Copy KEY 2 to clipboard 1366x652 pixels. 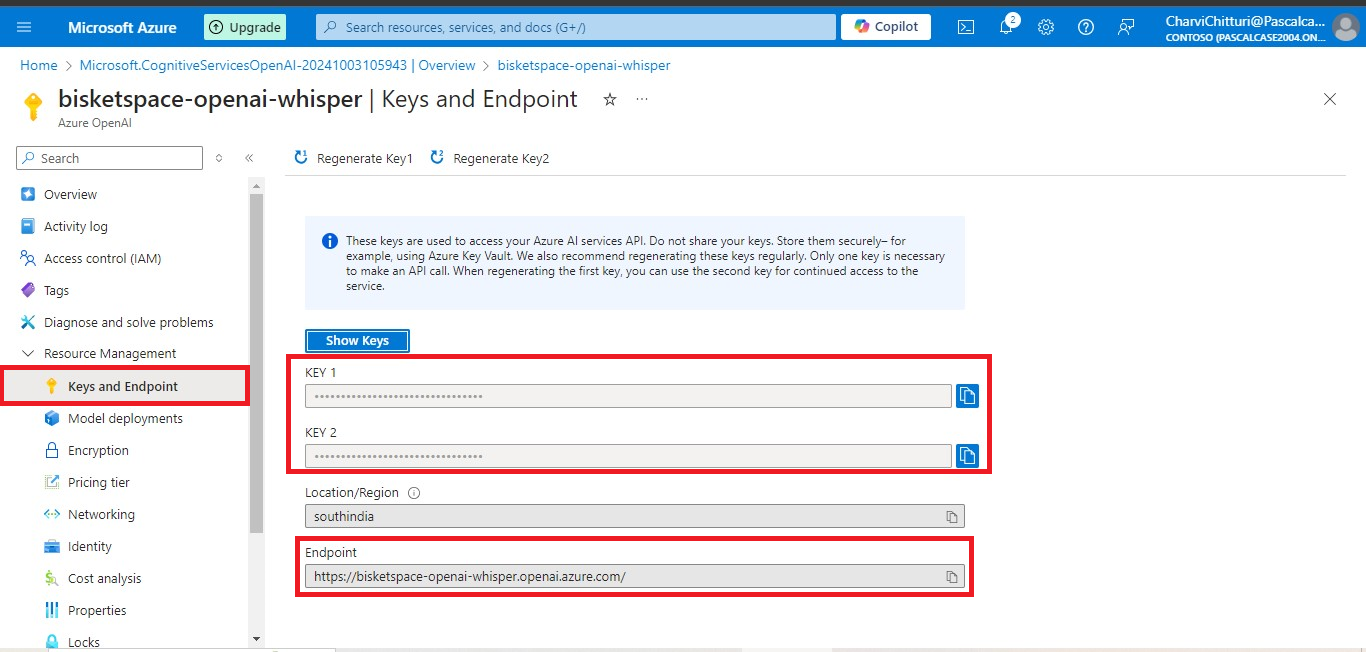tap(967, 456)
